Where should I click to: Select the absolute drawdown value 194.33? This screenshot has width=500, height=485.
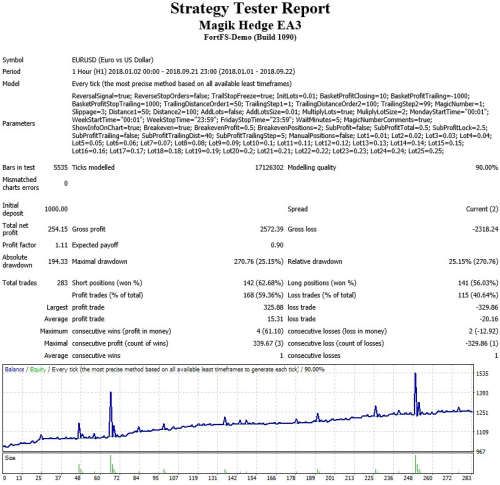(x=58, y=262)
